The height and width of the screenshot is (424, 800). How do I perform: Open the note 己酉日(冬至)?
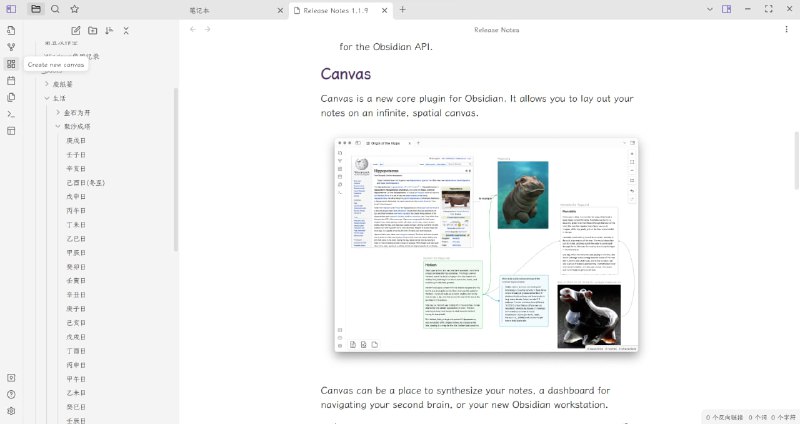(x=85, y=183)
